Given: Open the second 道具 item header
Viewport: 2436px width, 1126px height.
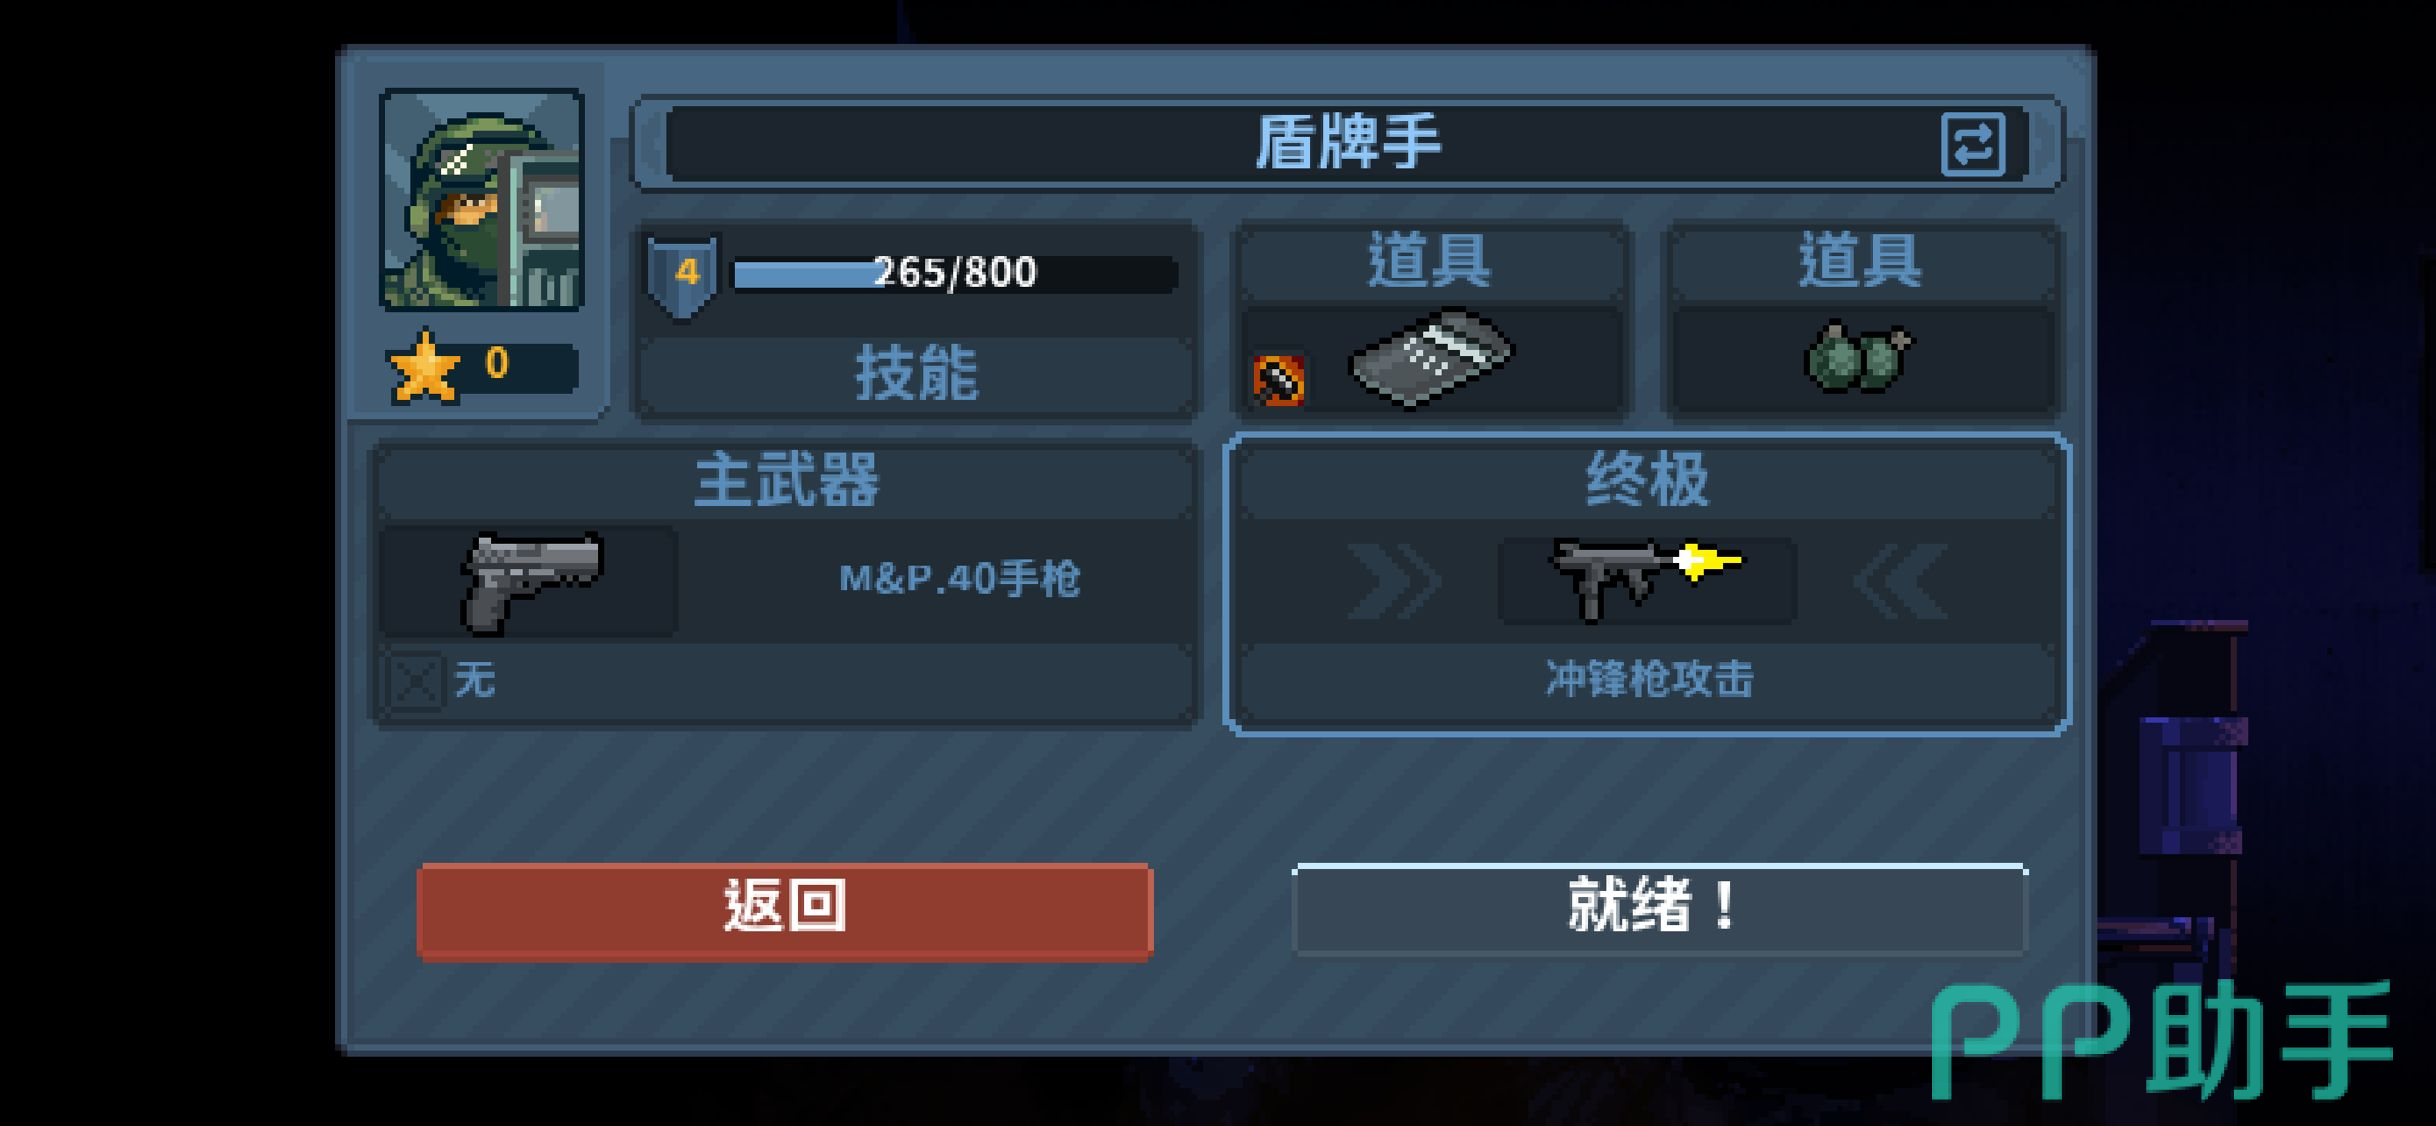Looking at the screenshot, I should (1860, 261).
